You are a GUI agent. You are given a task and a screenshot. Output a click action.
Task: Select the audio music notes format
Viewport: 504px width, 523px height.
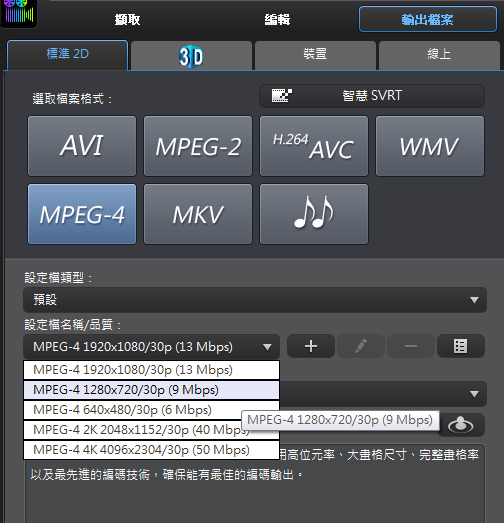[x=314, y=214]
